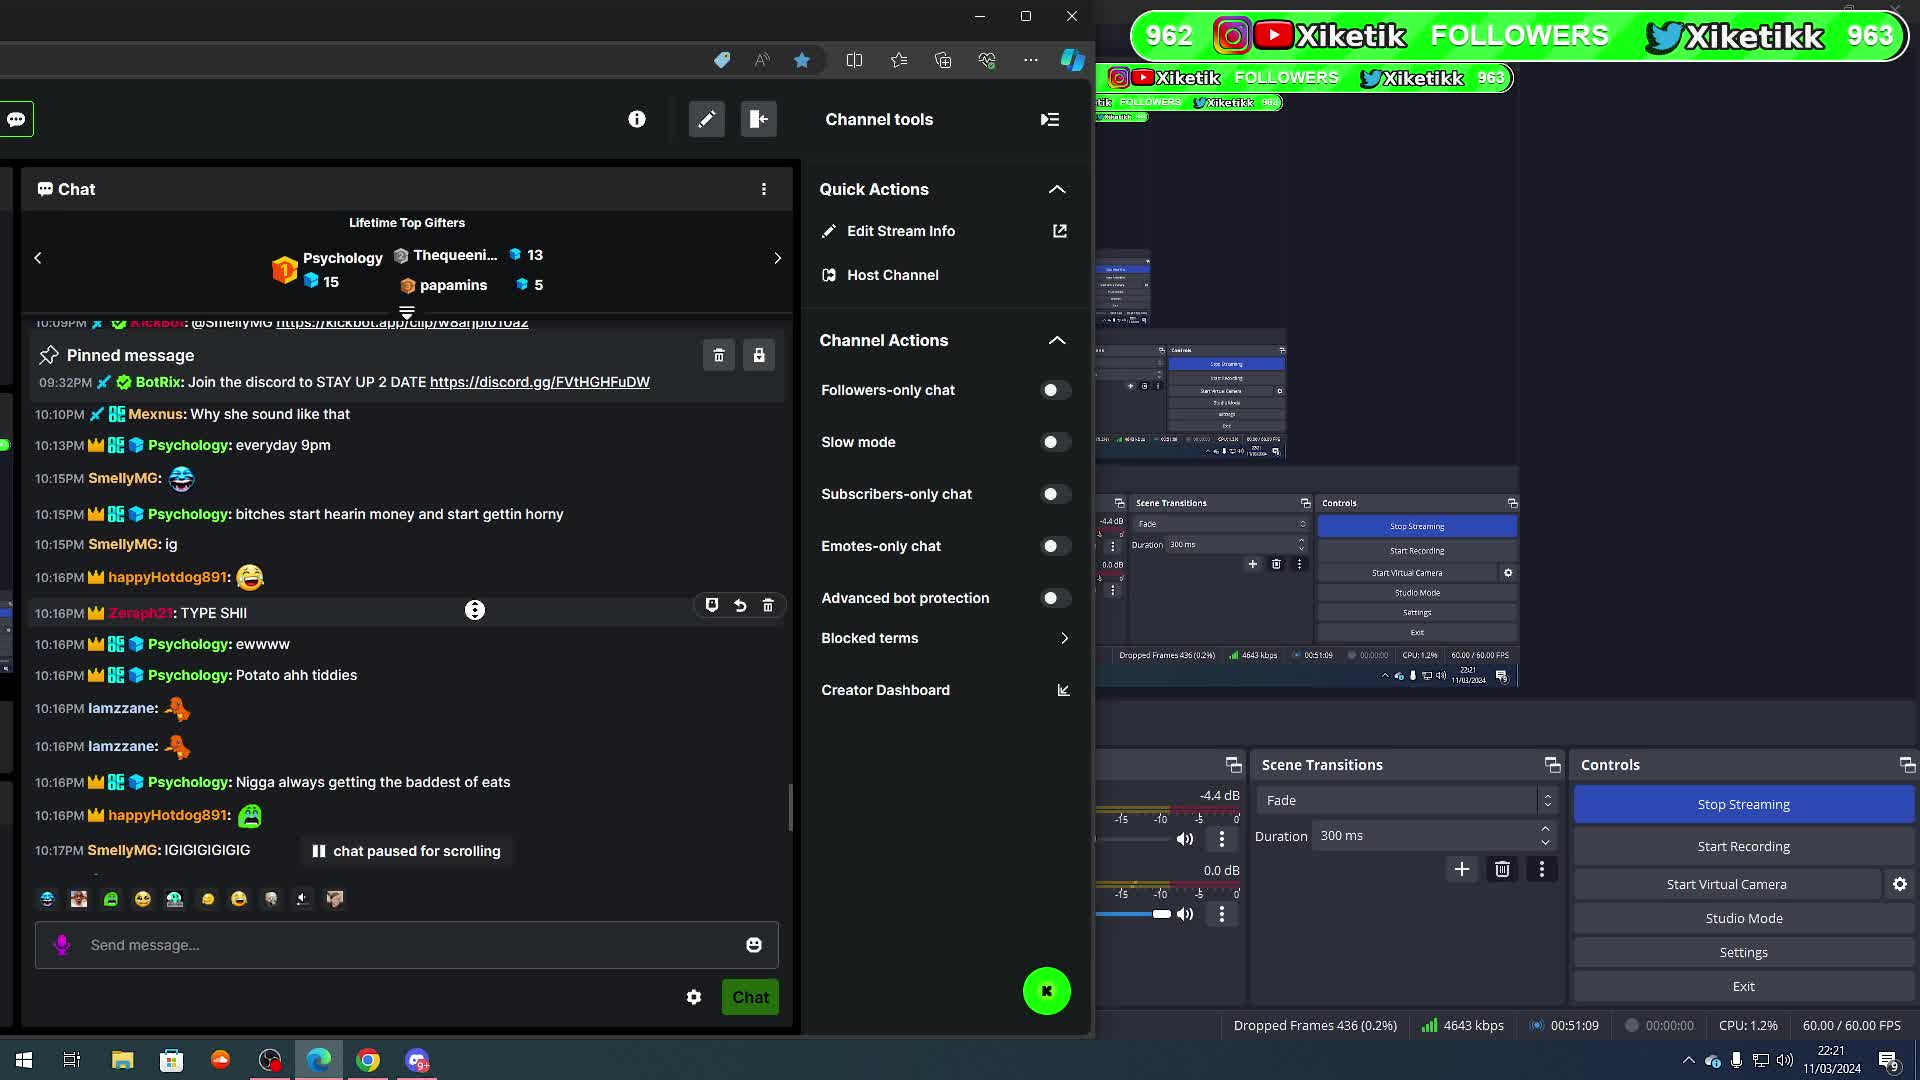Click the microphone icon in send message bar
The image size is (1920, 1080).
tap(62, 945)
